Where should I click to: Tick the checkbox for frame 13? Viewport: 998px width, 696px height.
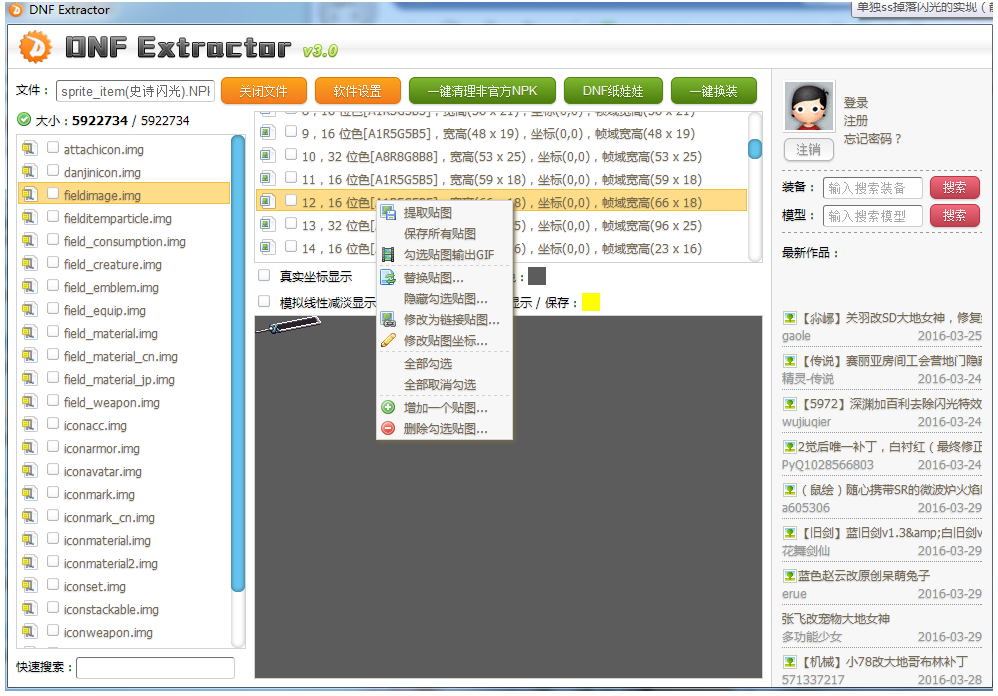(290, 225)
